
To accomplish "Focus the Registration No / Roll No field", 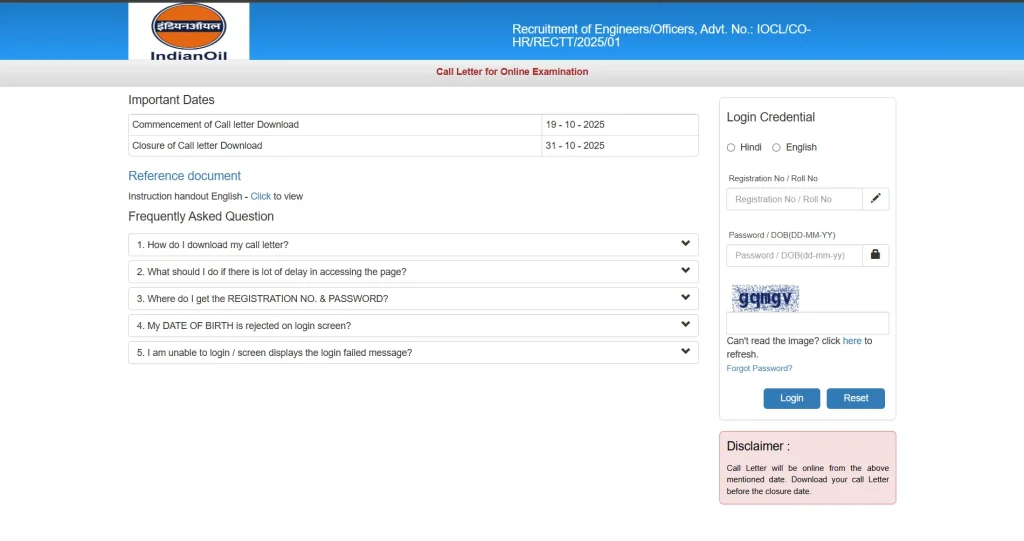I will (x=794, y=199).
